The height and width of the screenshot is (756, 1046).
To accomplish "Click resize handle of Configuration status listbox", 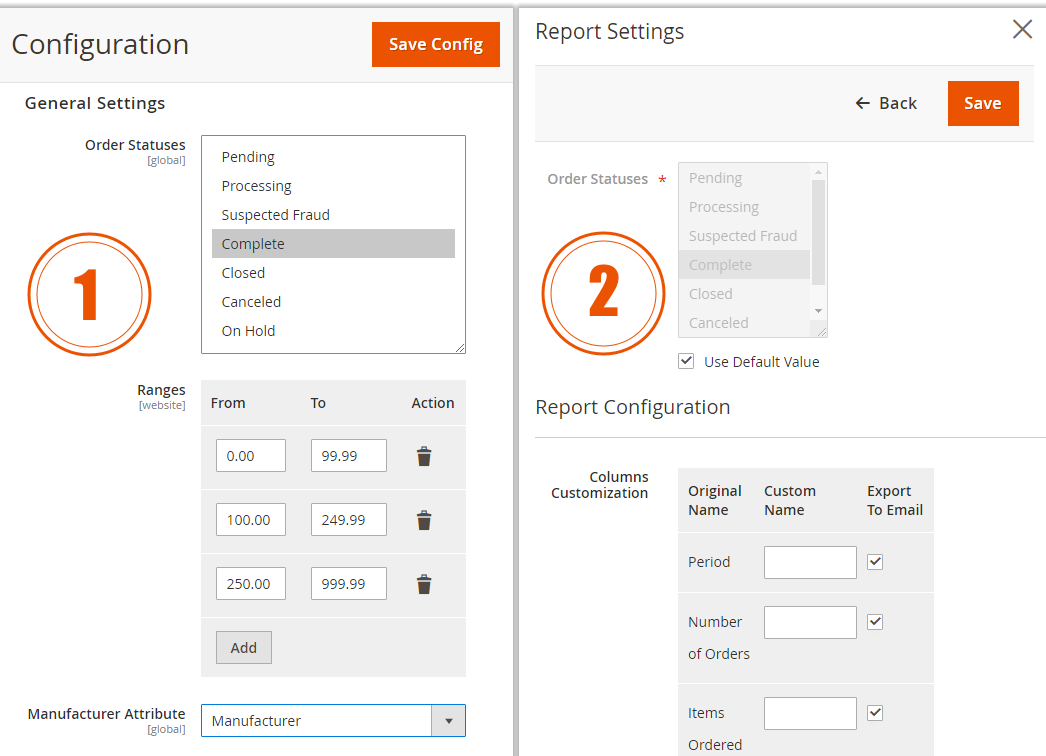I will (460, 348).
